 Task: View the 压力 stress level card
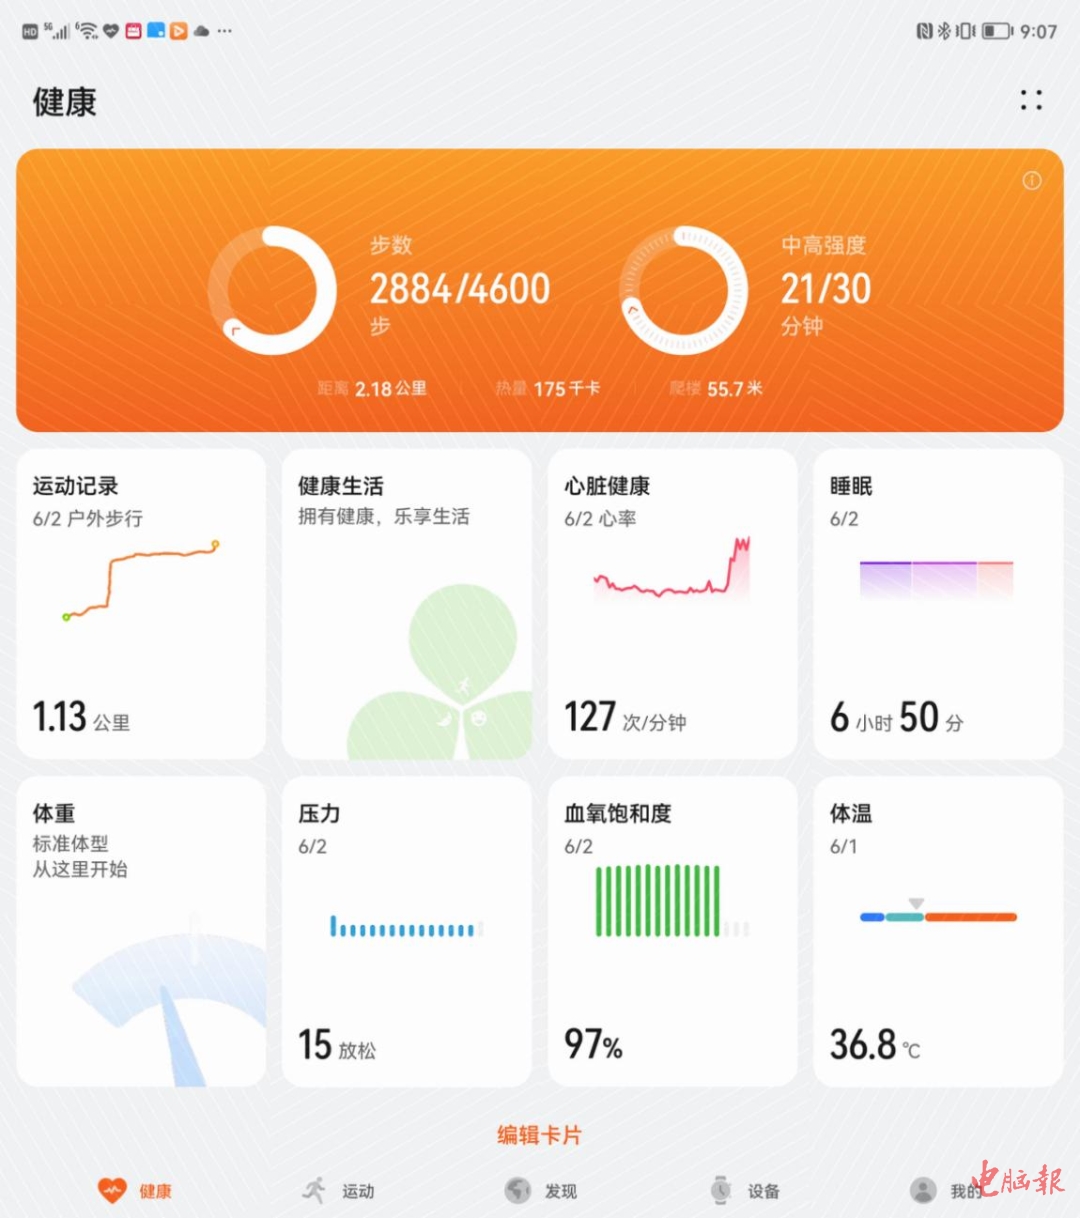click(x=406, y=932)
